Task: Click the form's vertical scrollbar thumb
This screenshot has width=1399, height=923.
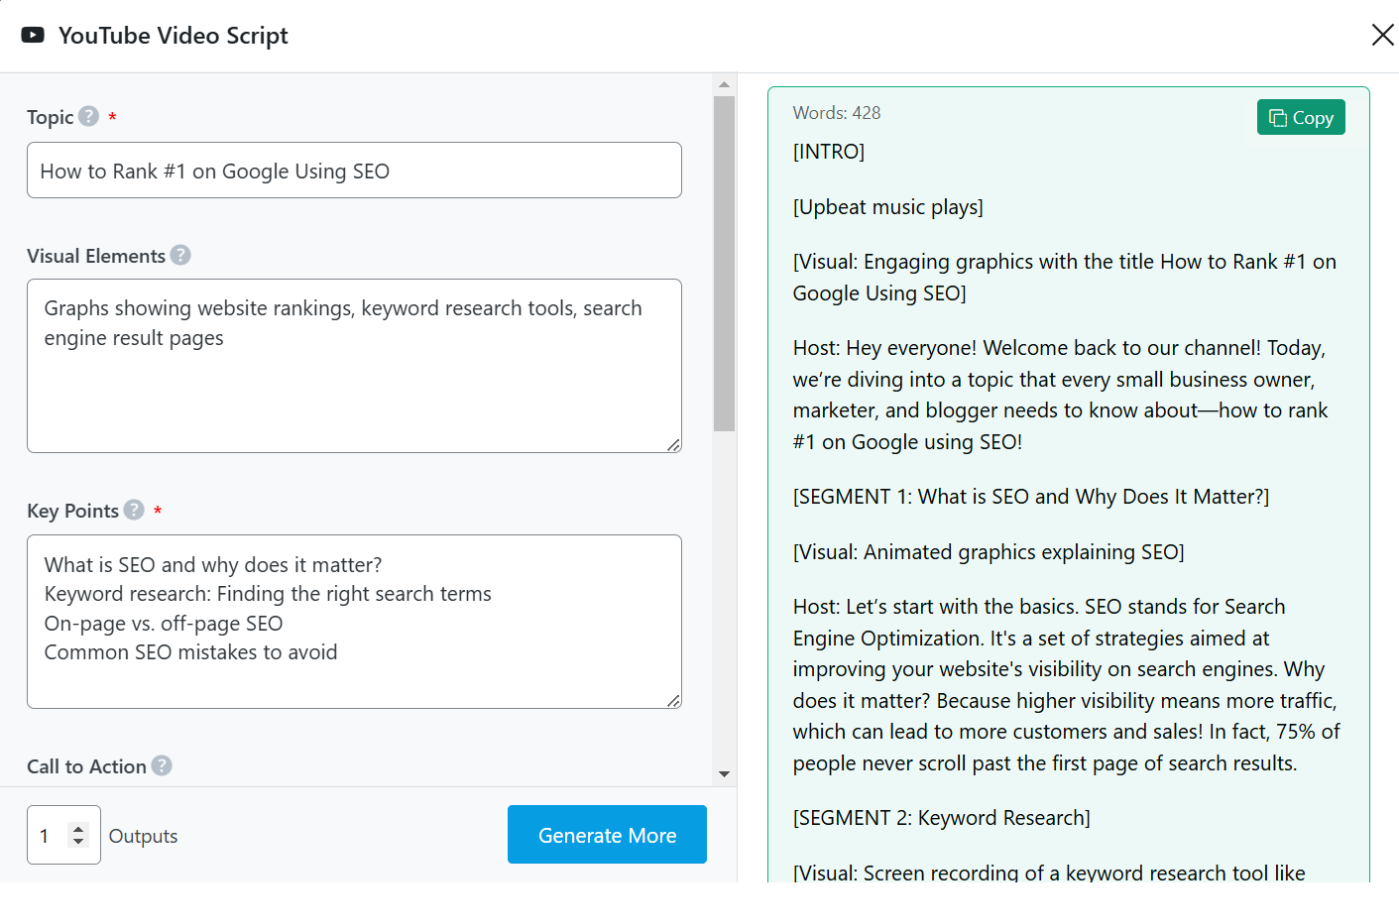Action: point(724,263)
